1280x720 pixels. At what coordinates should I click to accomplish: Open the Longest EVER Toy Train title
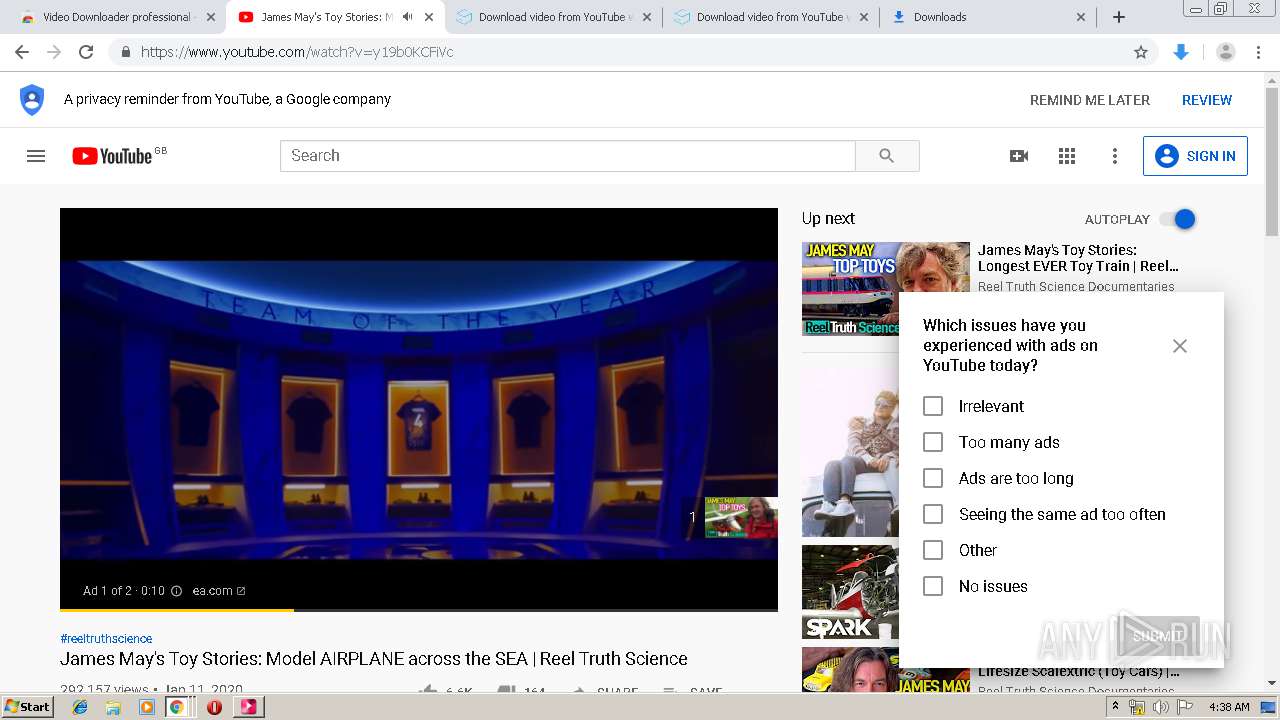(x=1078, y=258)
